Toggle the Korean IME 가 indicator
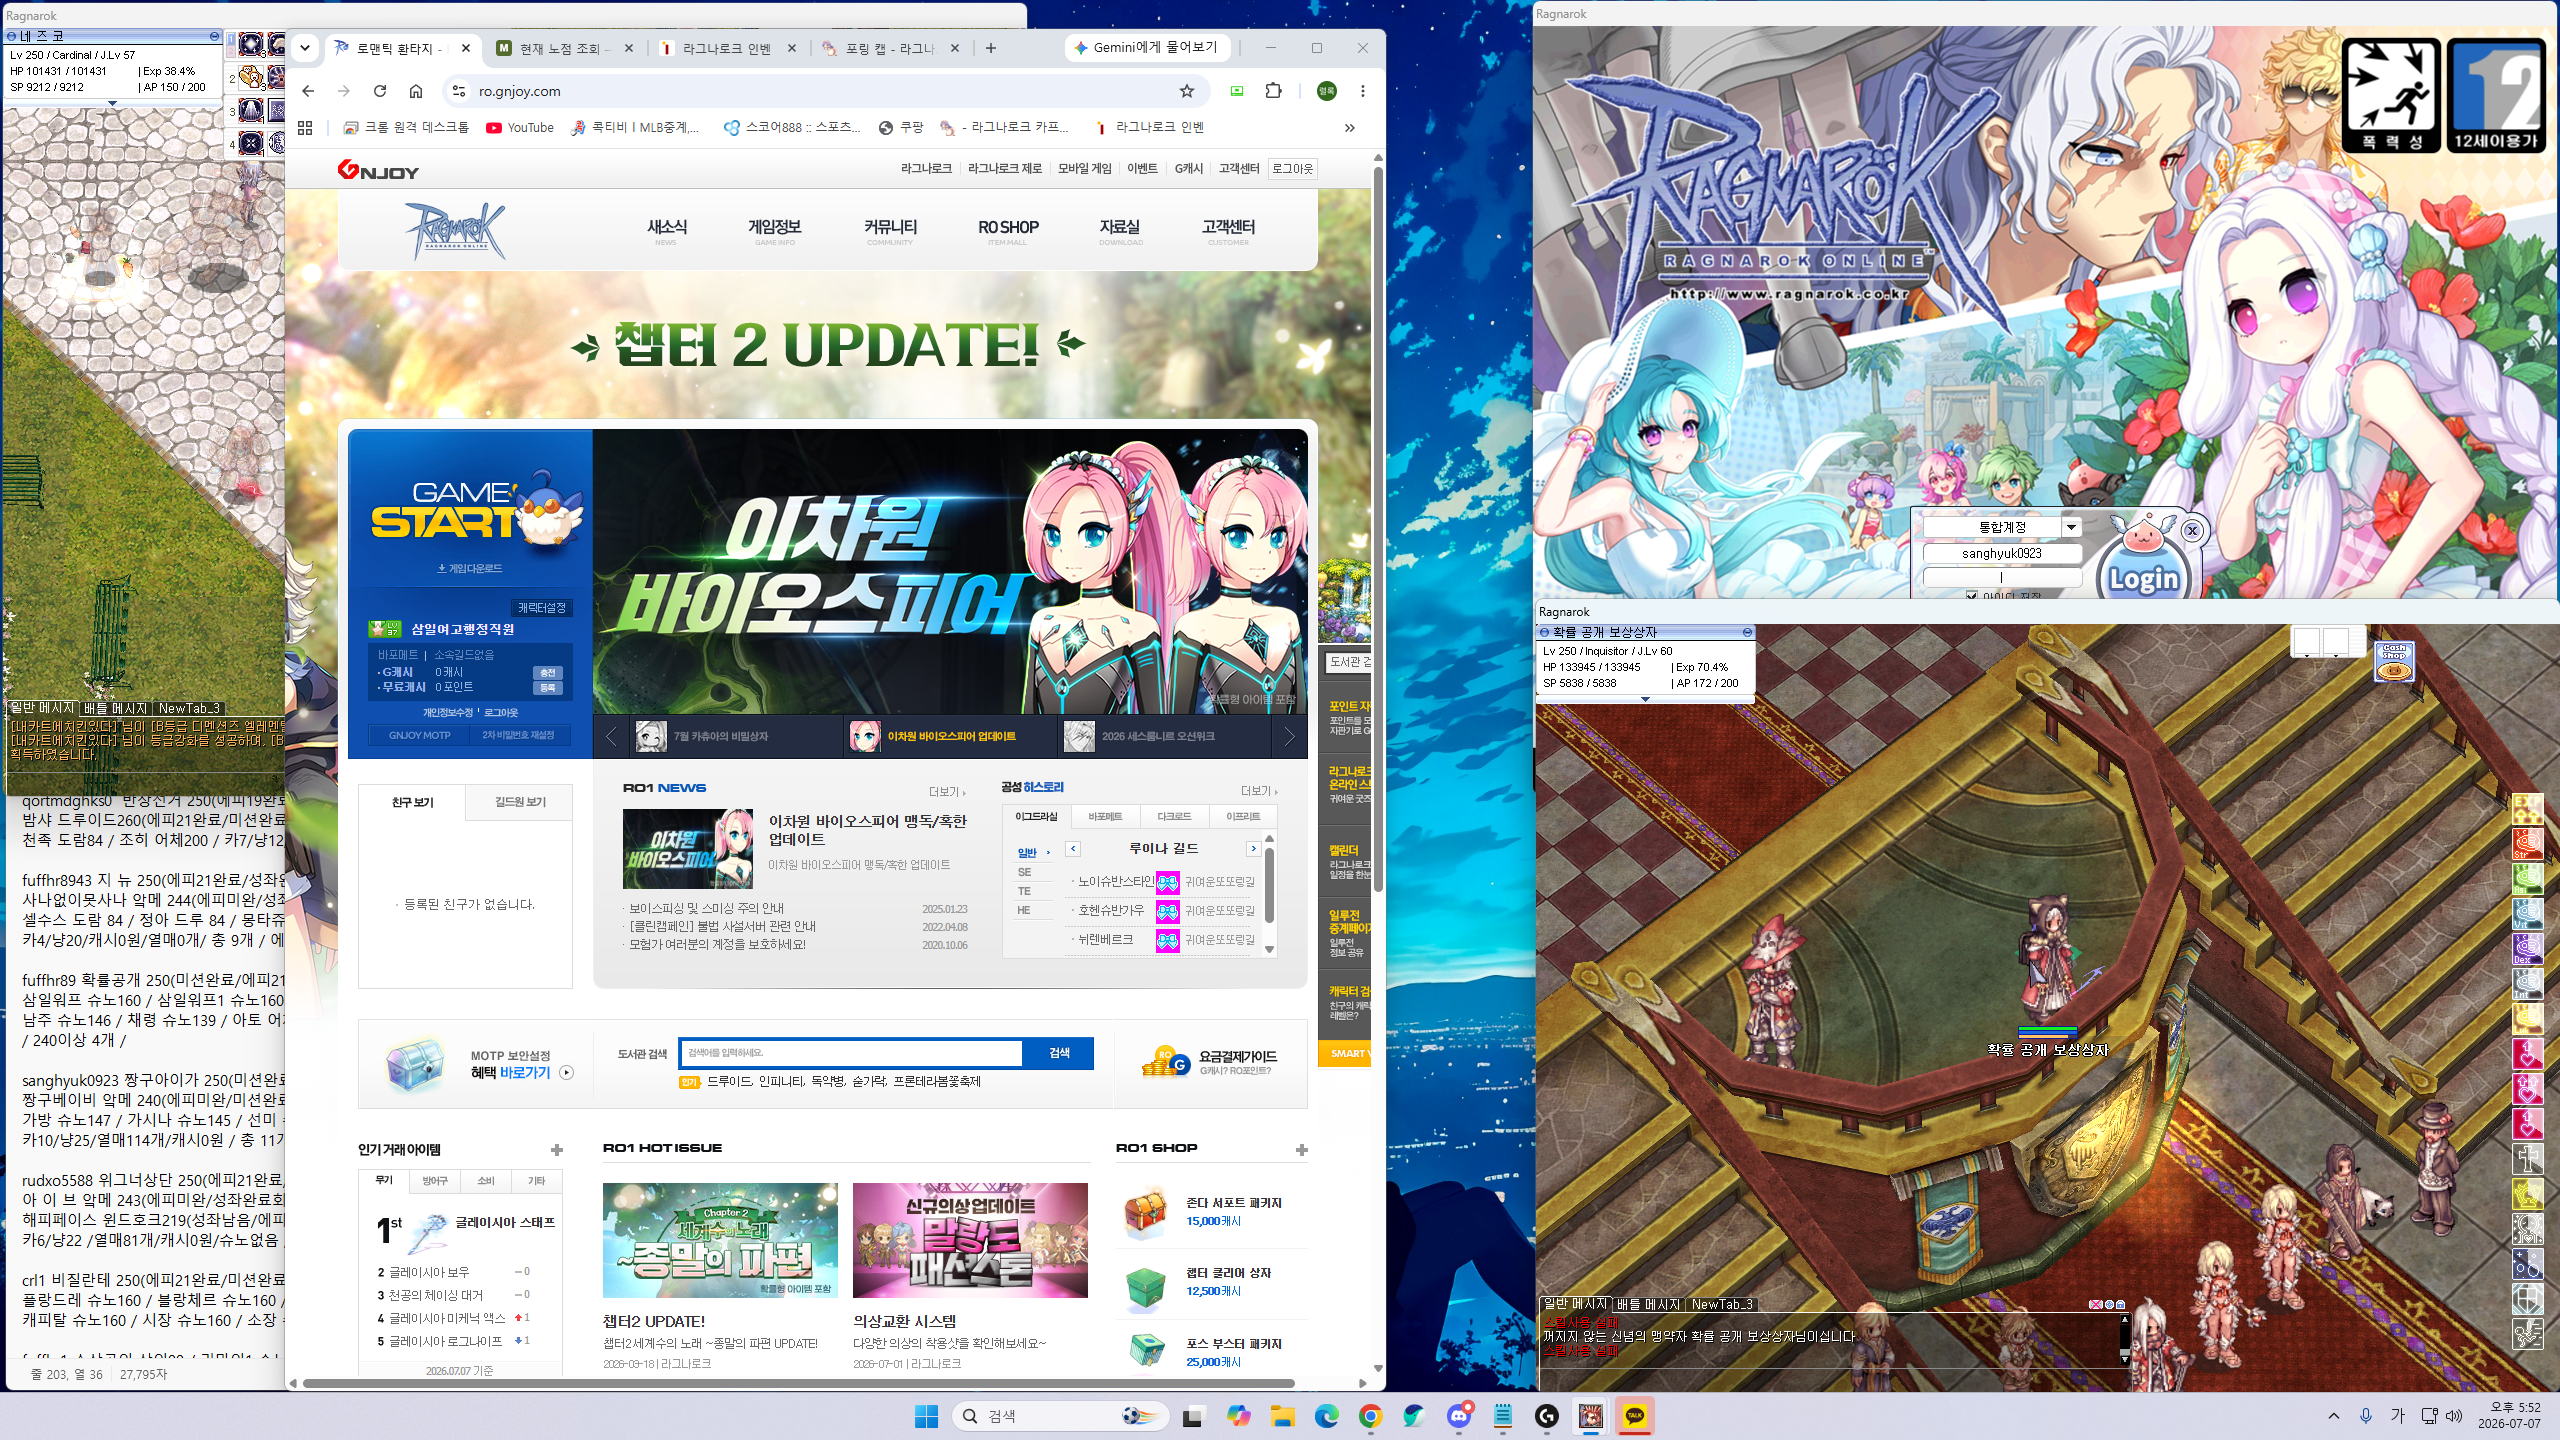This screenshot has height=1440, width=2560. (x=2397, y=1416)
